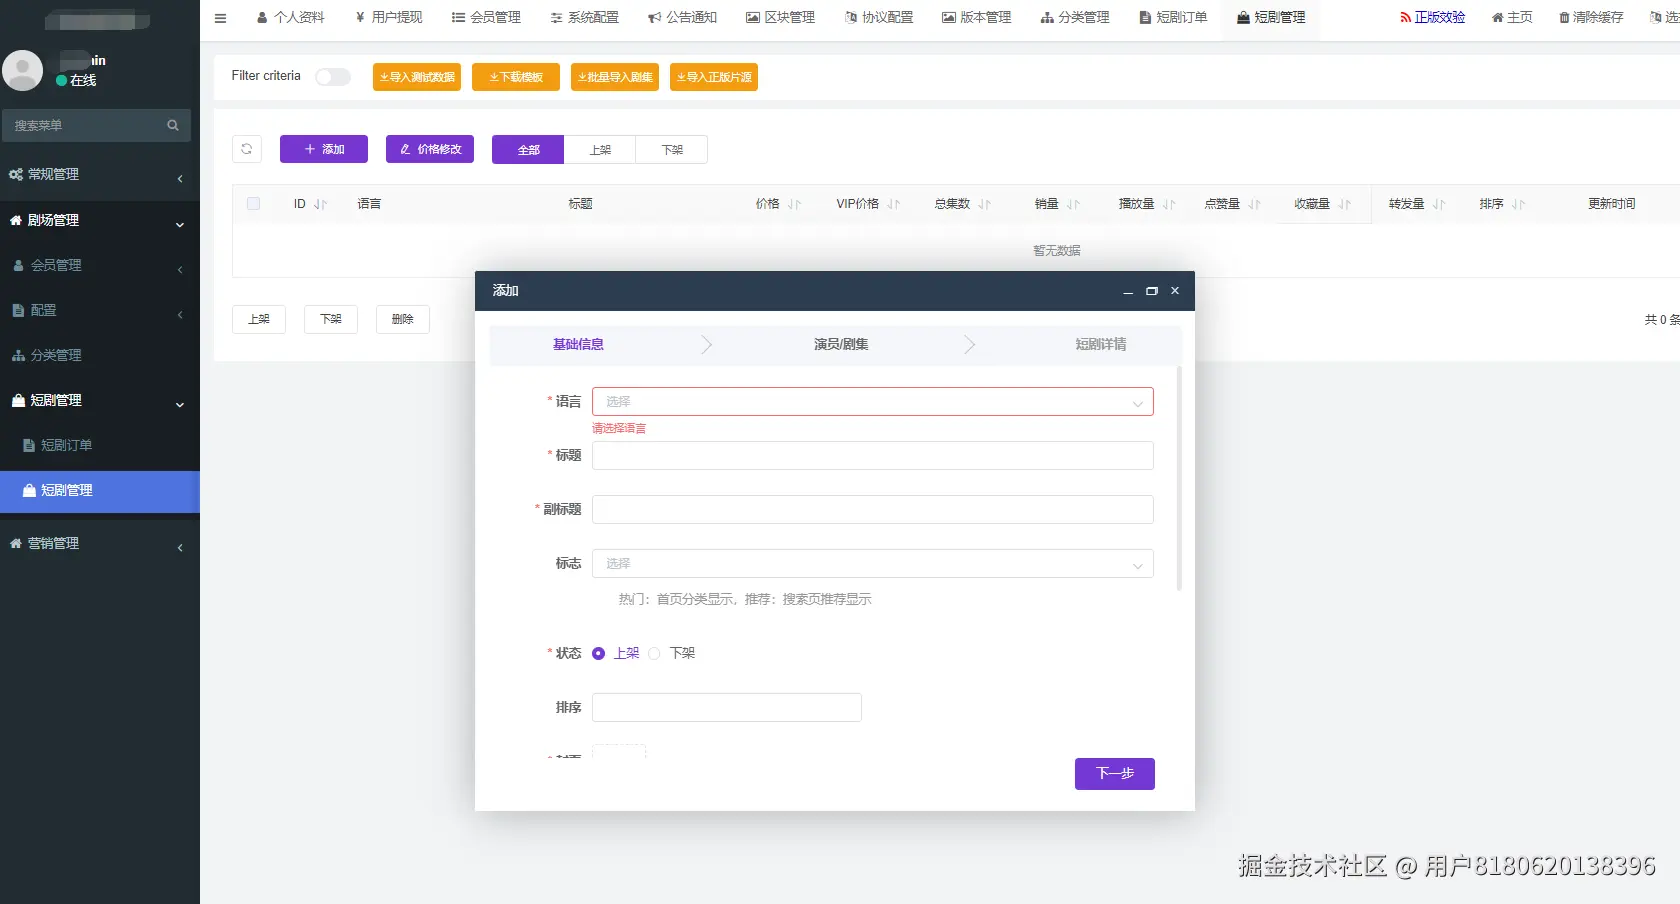Click the user avatar in the sidebar
The height and width of the screenshot is (904, 1680).
point(22,70)
